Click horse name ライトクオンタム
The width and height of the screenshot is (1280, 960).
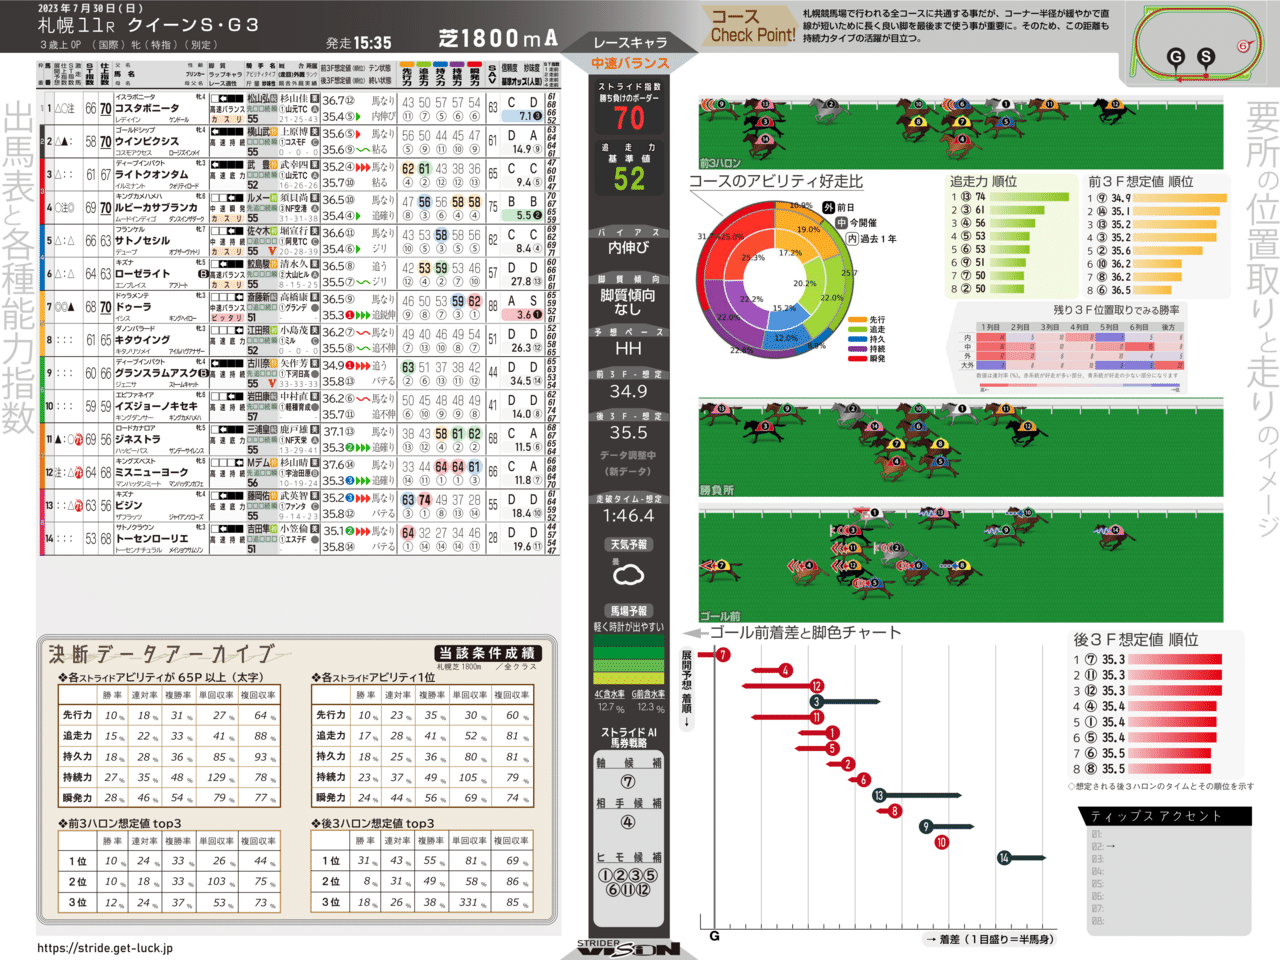tap(151, 174)
